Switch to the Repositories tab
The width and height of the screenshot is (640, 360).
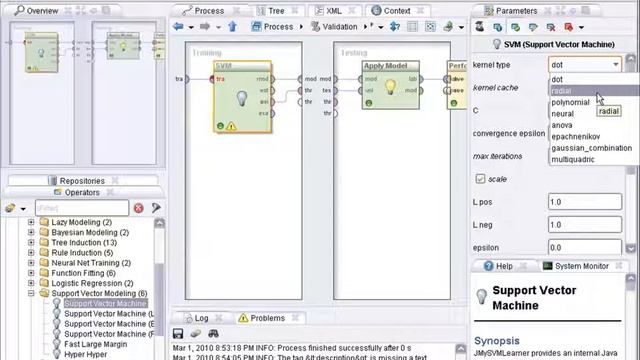82,180
